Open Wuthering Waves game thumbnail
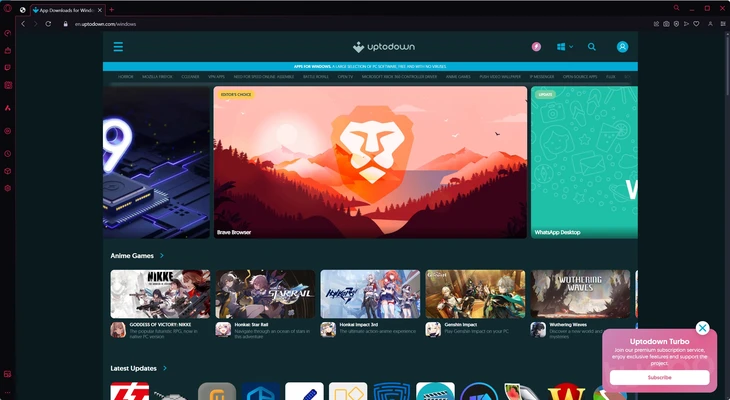730x400 pixels. point(580,294)
